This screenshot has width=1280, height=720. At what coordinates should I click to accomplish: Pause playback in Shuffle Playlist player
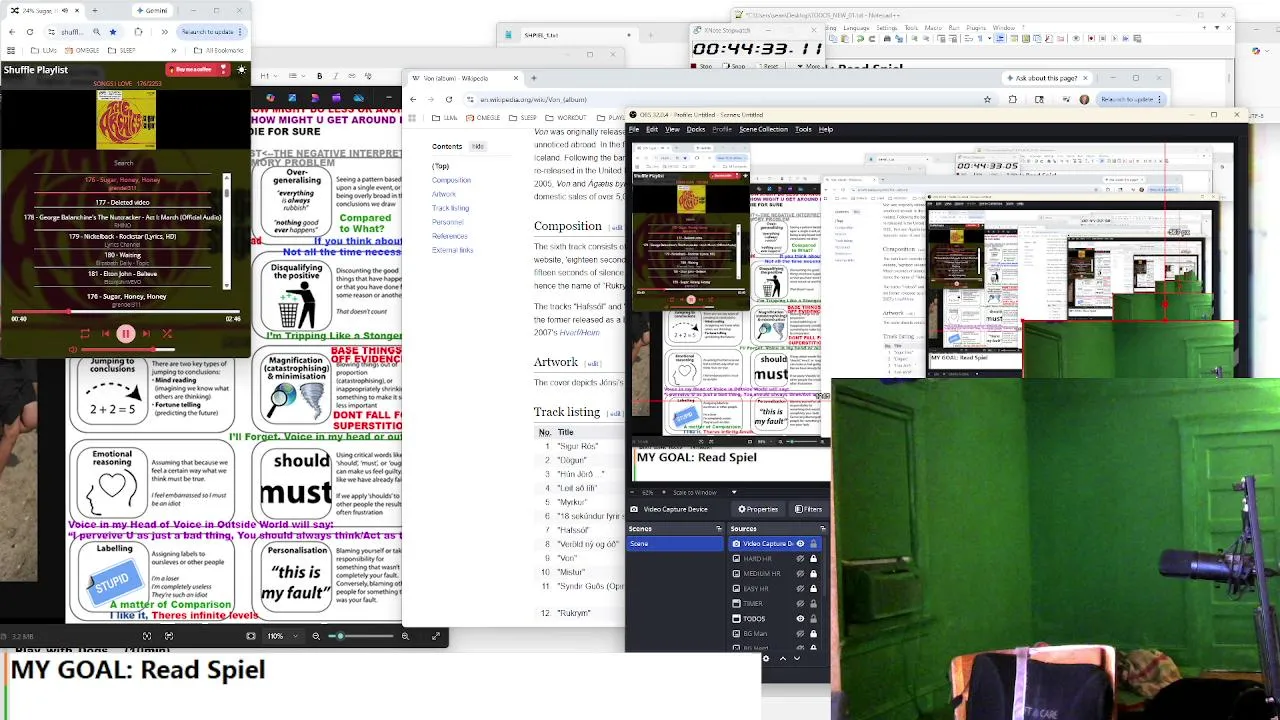click(125, 334)
